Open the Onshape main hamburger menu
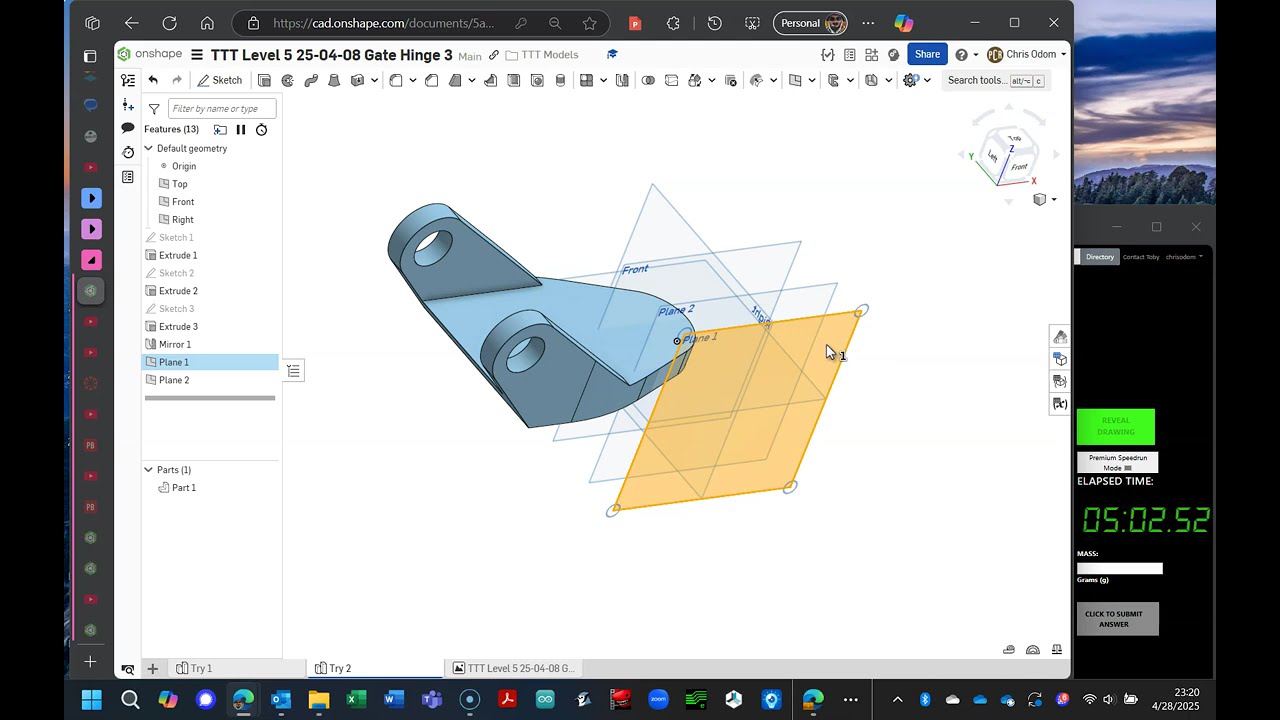 (197, 55)
